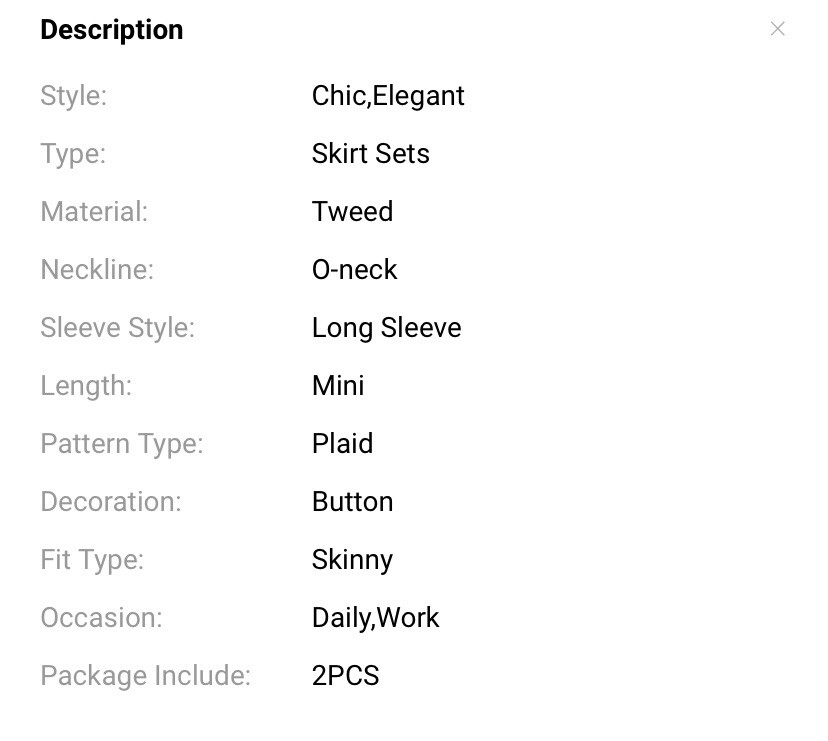Select the Skinny fit type value
This screenshot has width=828, height=741.
(353, 560)
